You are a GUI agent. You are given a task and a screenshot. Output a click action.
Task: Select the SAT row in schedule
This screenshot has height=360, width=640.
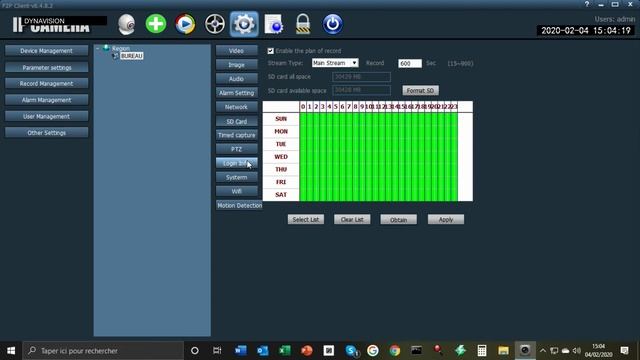pos(281,195)
